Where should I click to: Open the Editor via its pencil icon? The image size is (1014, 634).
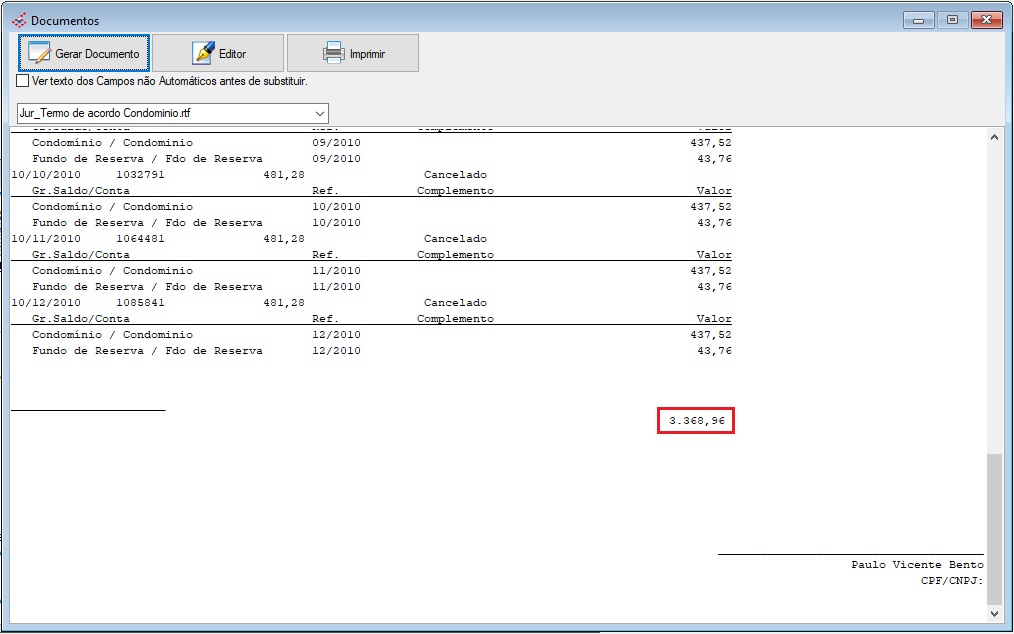203,53
